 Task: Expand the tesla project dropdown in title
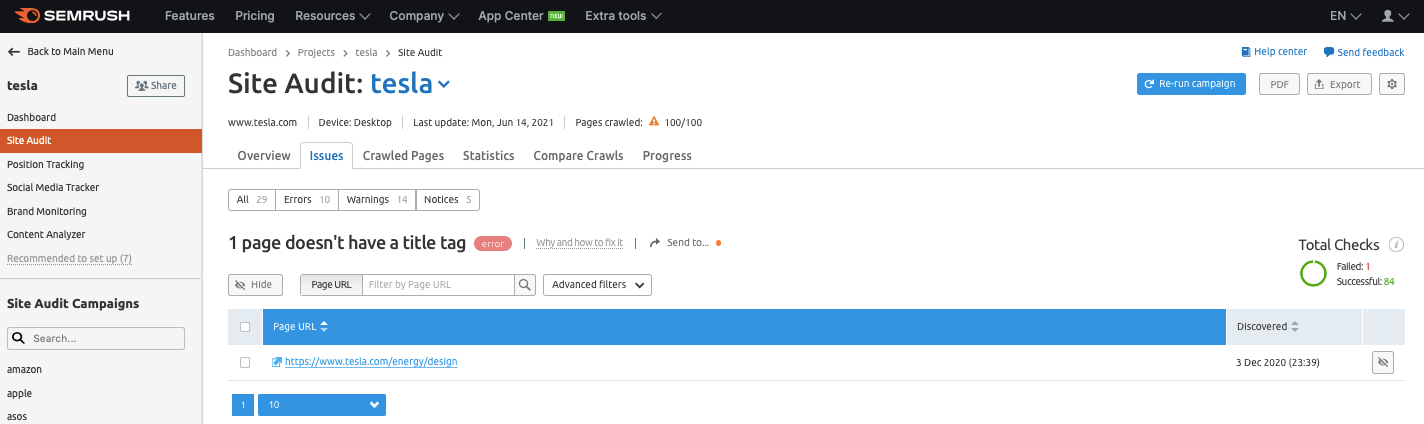(444, 85)
